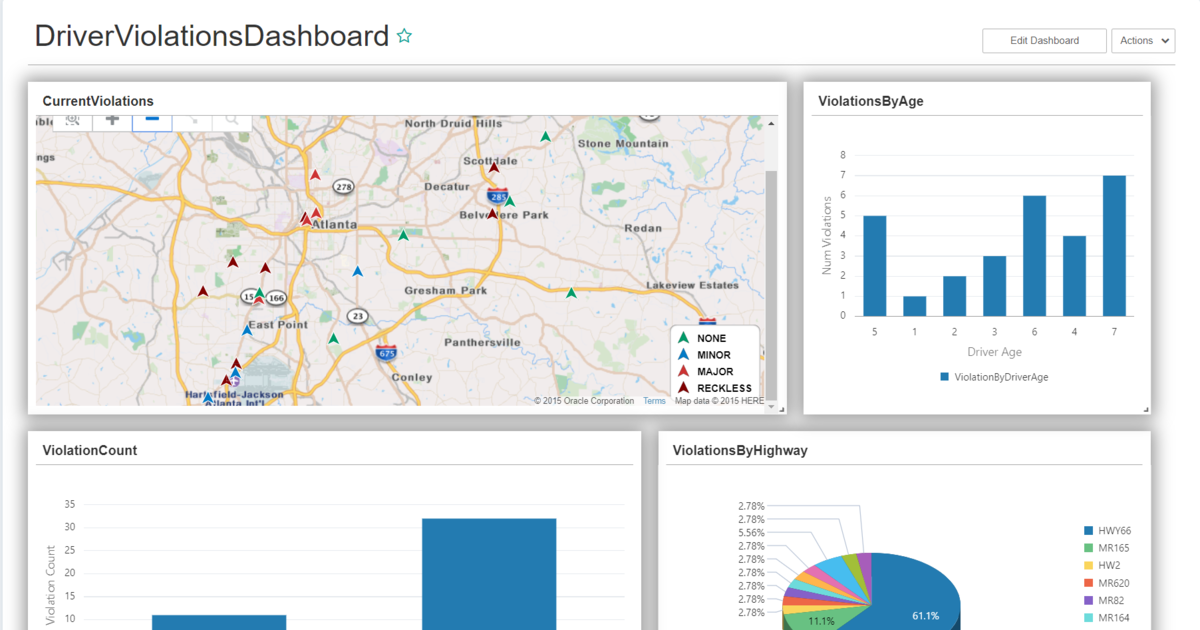Screen dimensions: 1200x630
Task: Select blue marker above route 23 shield
Action: pyautogui.click(x=357, y=271)
